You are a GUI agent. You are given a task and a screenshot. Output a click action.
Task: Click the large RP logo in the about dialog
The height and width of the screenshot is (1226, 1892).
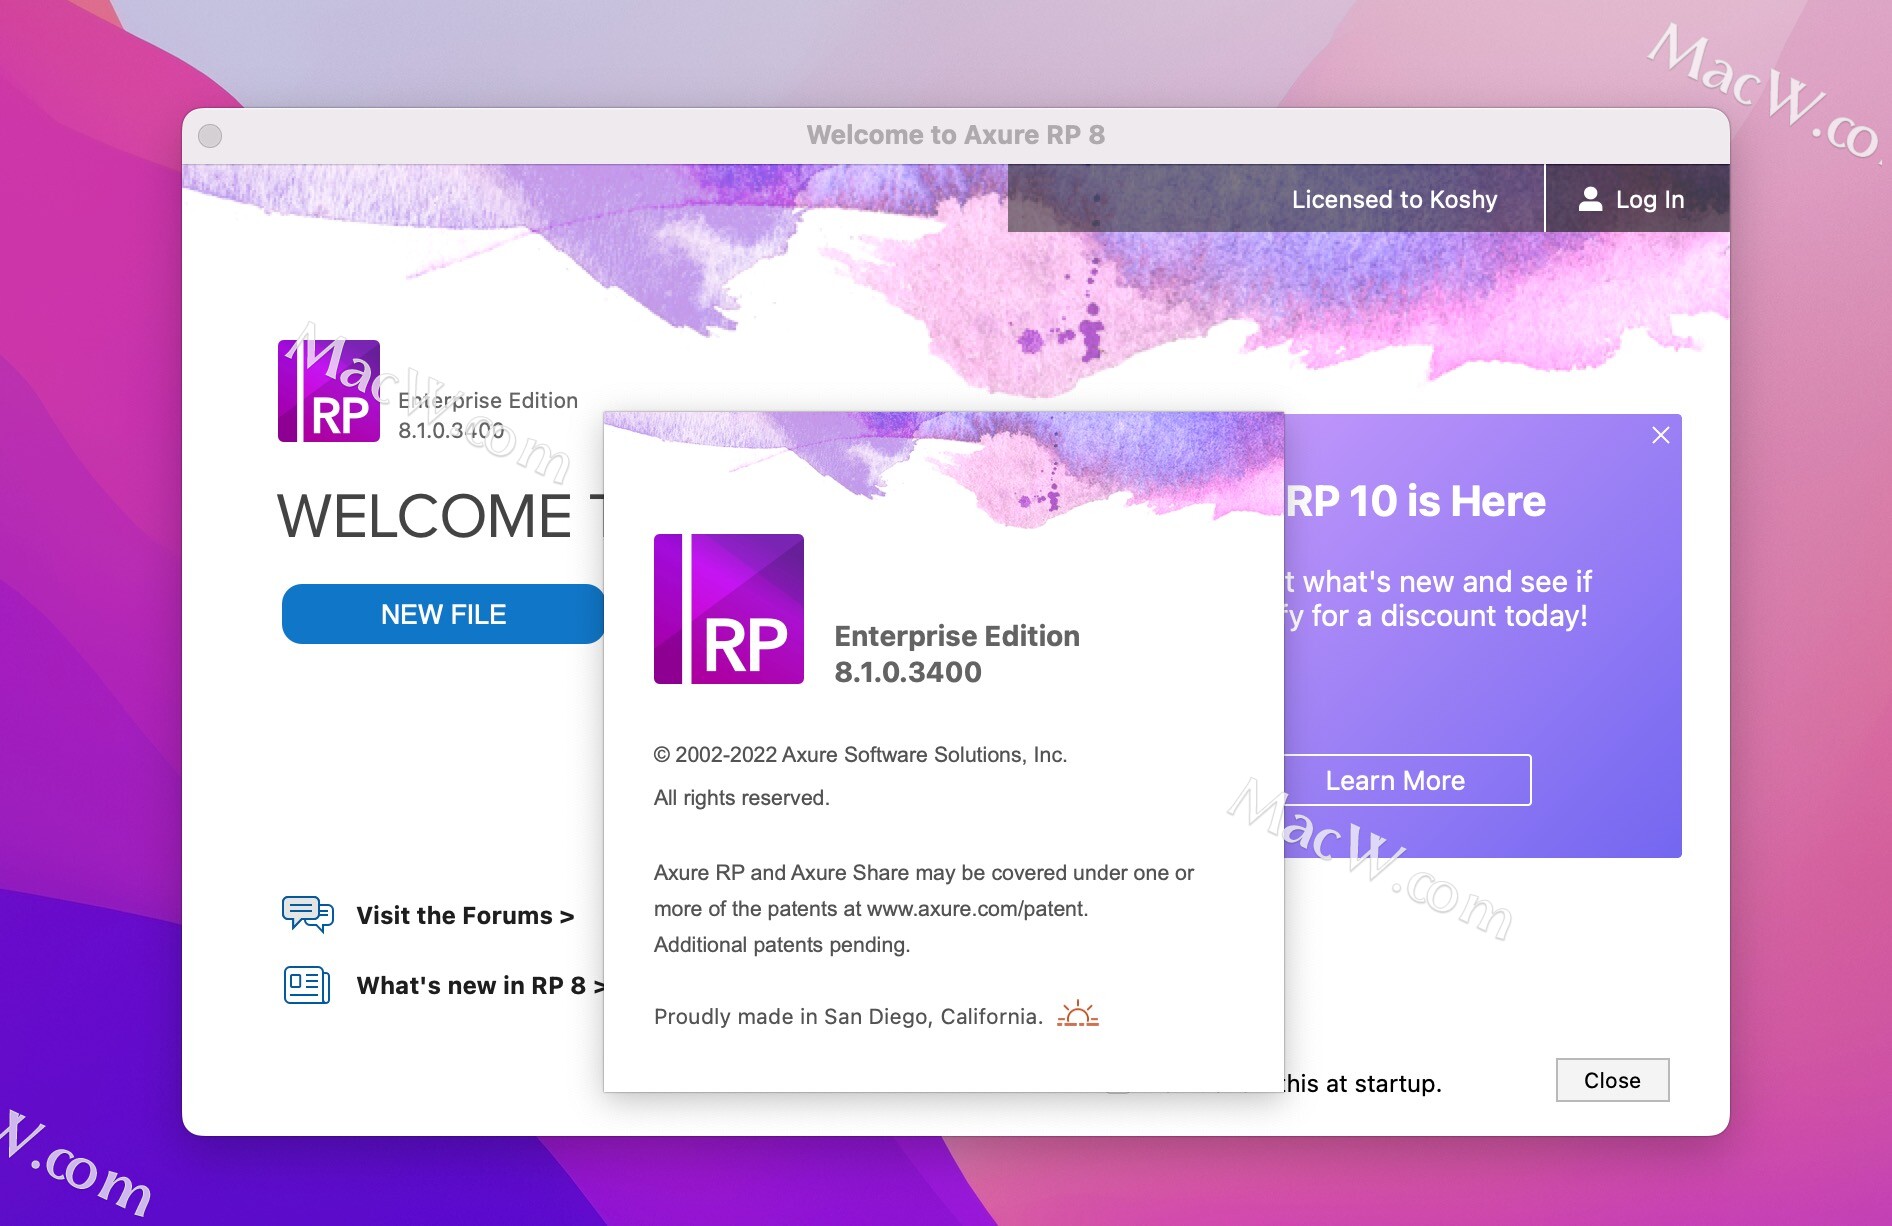[x=729, y=609]
